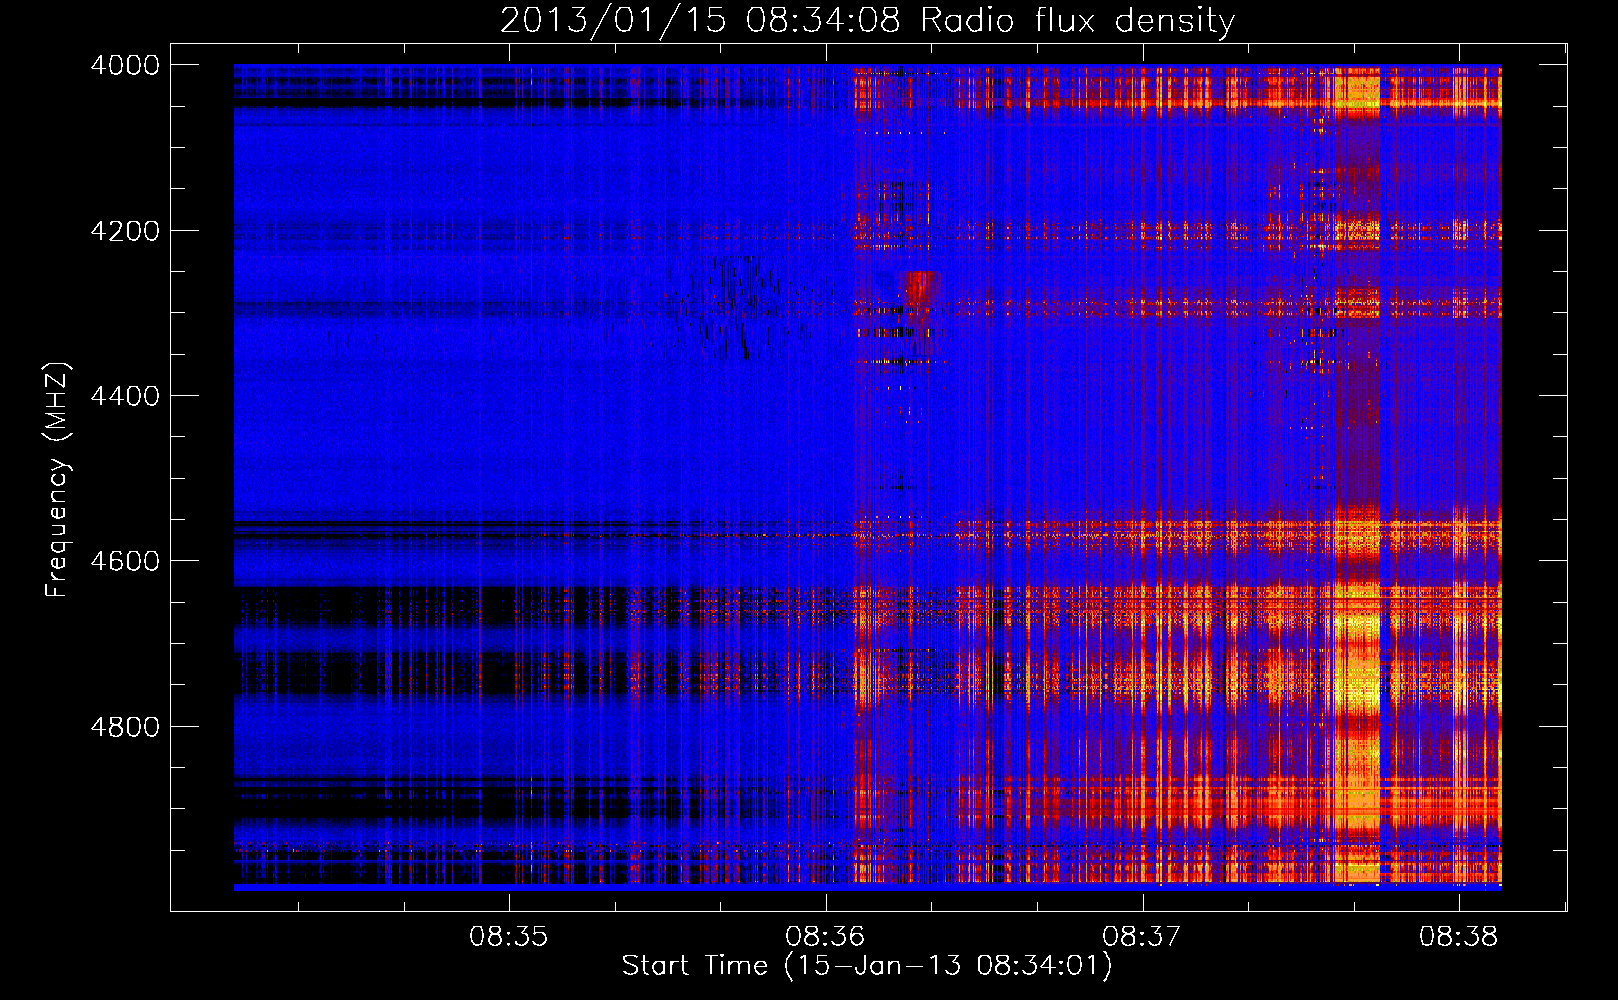Click the '08:38' time axis label
The height and width of the screenshot is (1000, 1618).
1458,937
